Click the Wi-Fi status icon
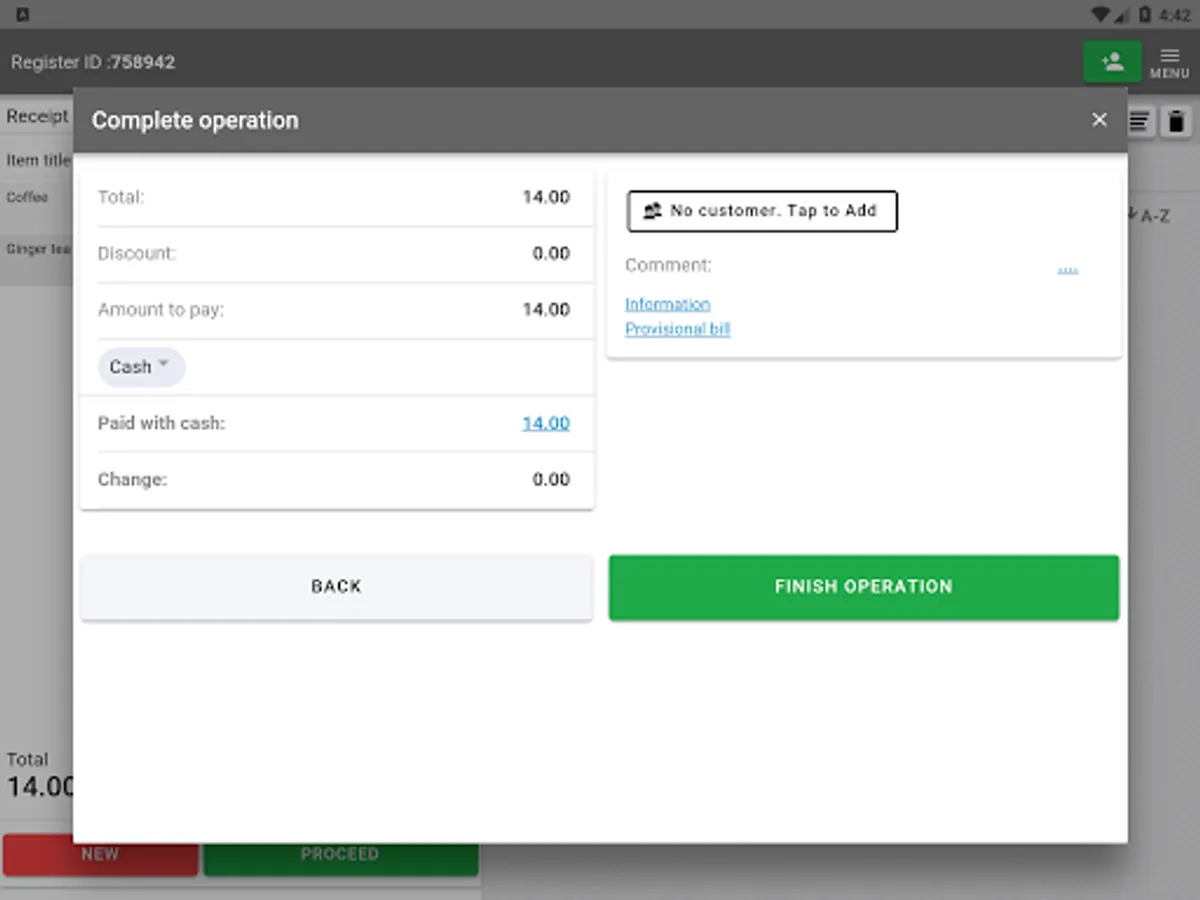1200x900 pixels. (x=1100, y=14)
